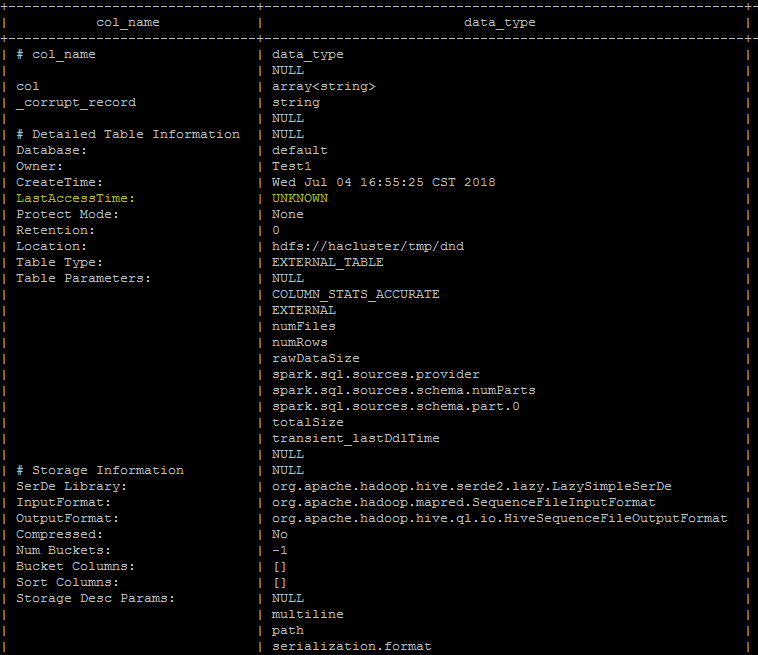Select the 'numRows' parameter
The image size is (758, 655).
[299, 342]
